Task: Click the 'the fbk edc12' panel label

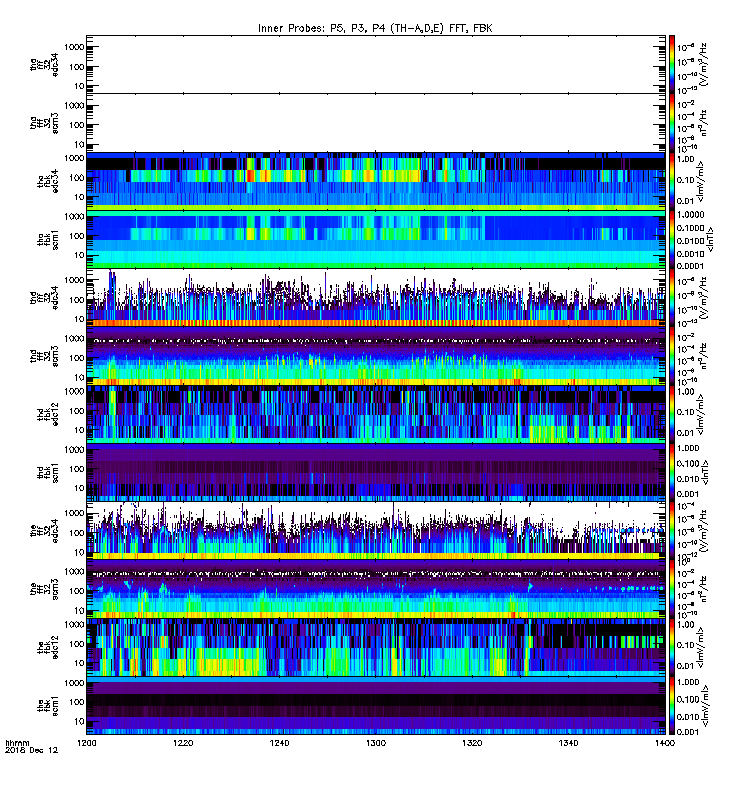Action: (x=48, y=647)
